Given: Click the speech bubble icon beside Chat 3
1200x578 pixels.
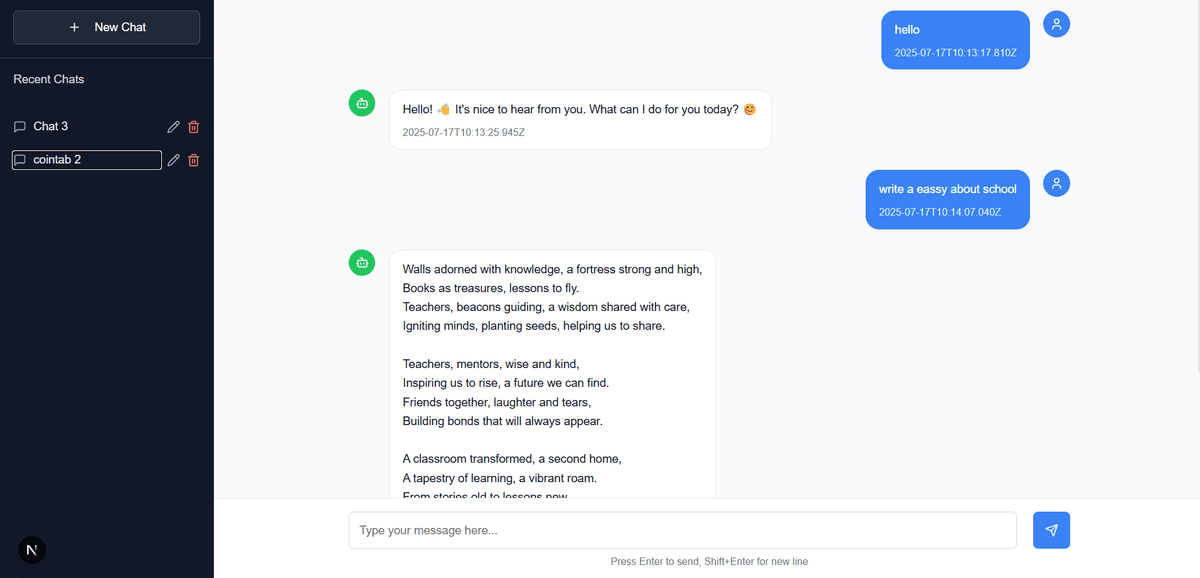Looking at the screenshot, I should point(20,127).
